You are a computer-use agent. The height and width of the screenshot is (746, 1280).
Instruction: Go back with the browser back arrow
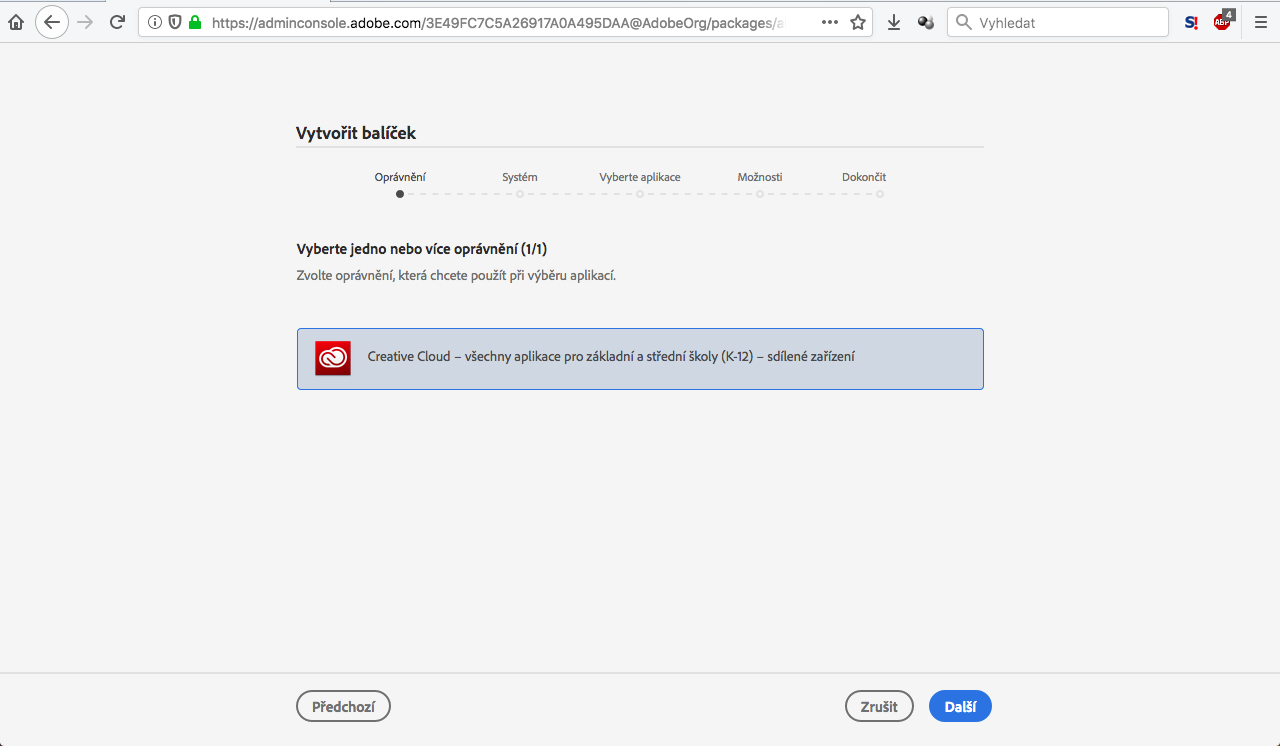(x=52, y=22)
